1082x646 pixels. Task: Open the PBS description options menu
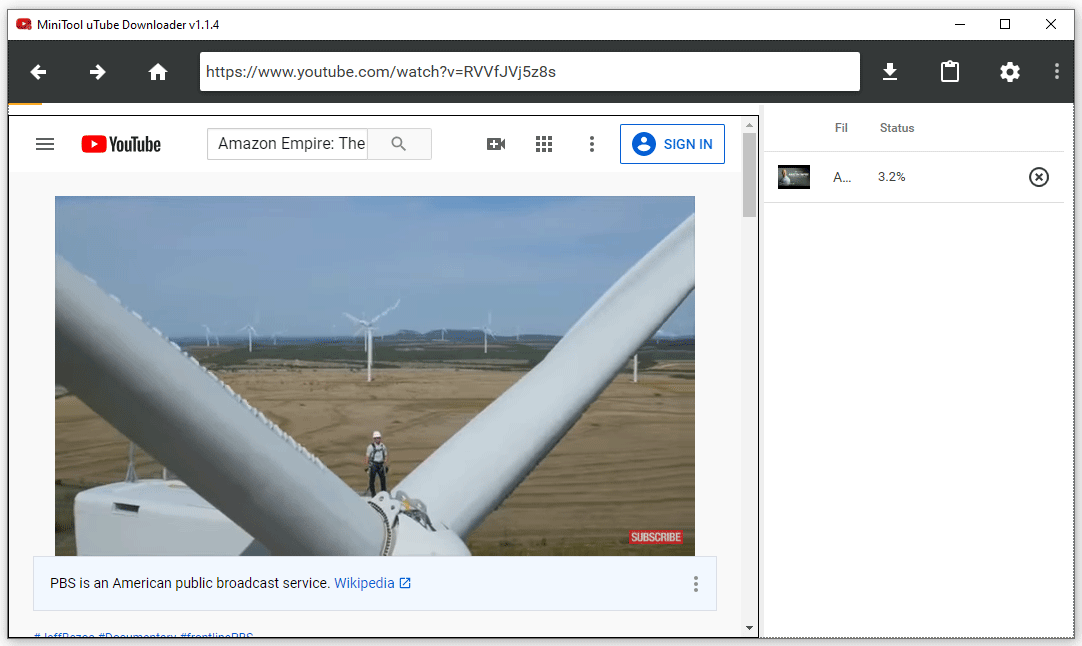pos(695,583)
